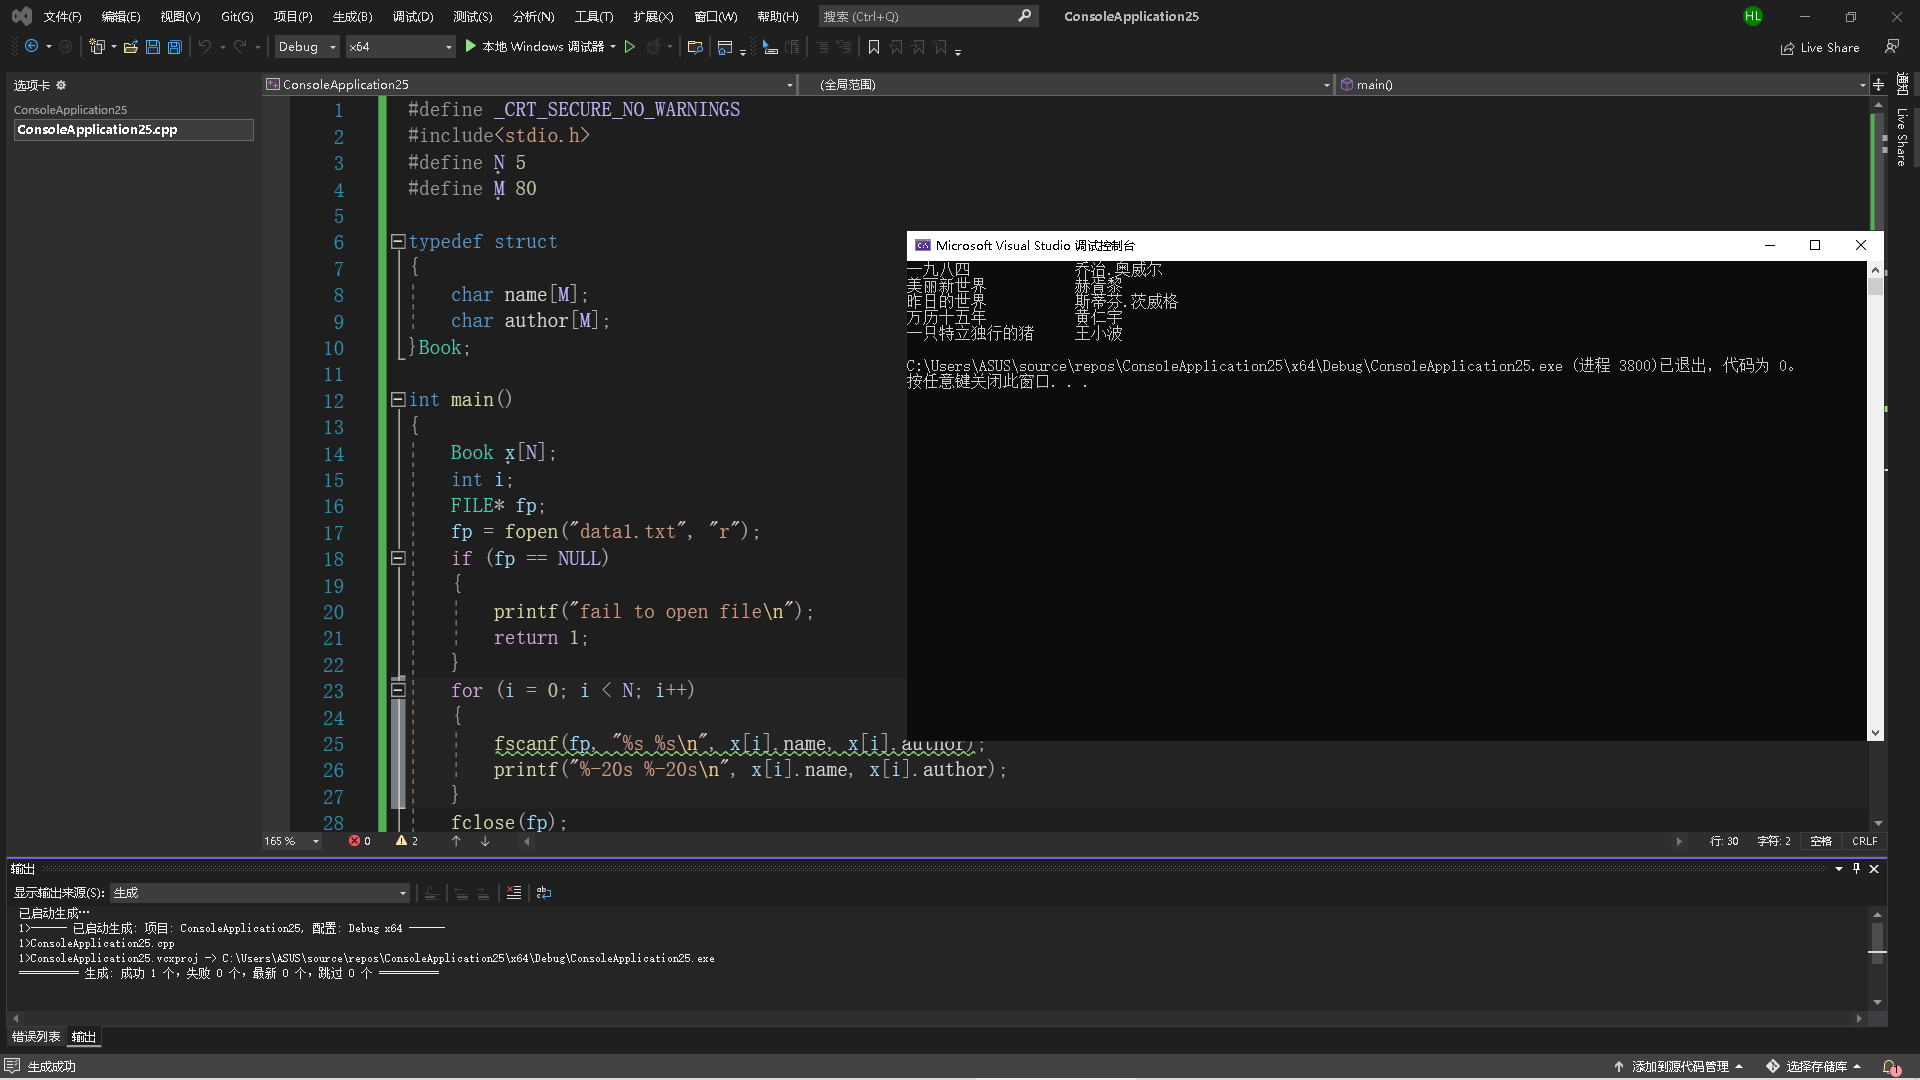Click the search box in title bar
Screen dimensions: 1920x1080
pos(918,16)
